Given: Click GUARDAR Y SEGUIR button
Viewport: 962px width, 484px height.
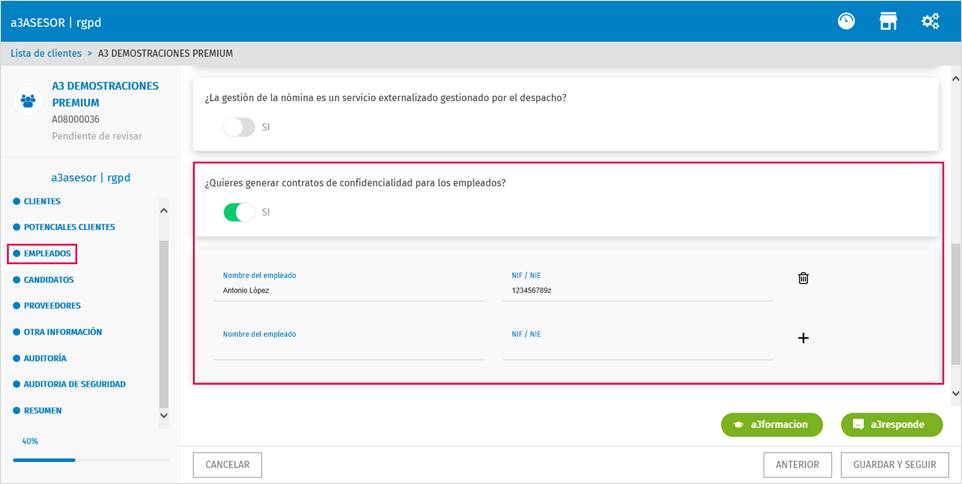Looking at the screenshot, I should pos(895,465).
